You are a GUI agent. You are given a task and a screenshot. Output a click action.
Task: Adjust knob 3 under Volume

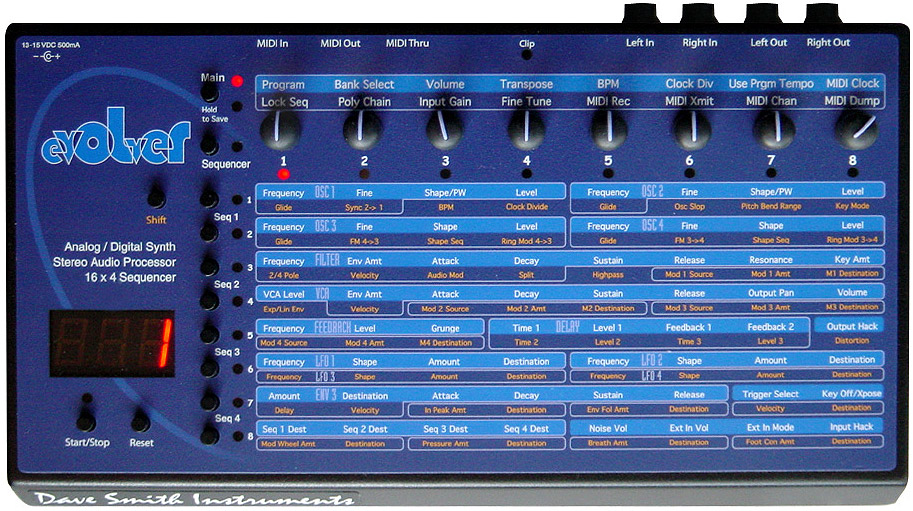pyautogui.click(x=445, y=129)
